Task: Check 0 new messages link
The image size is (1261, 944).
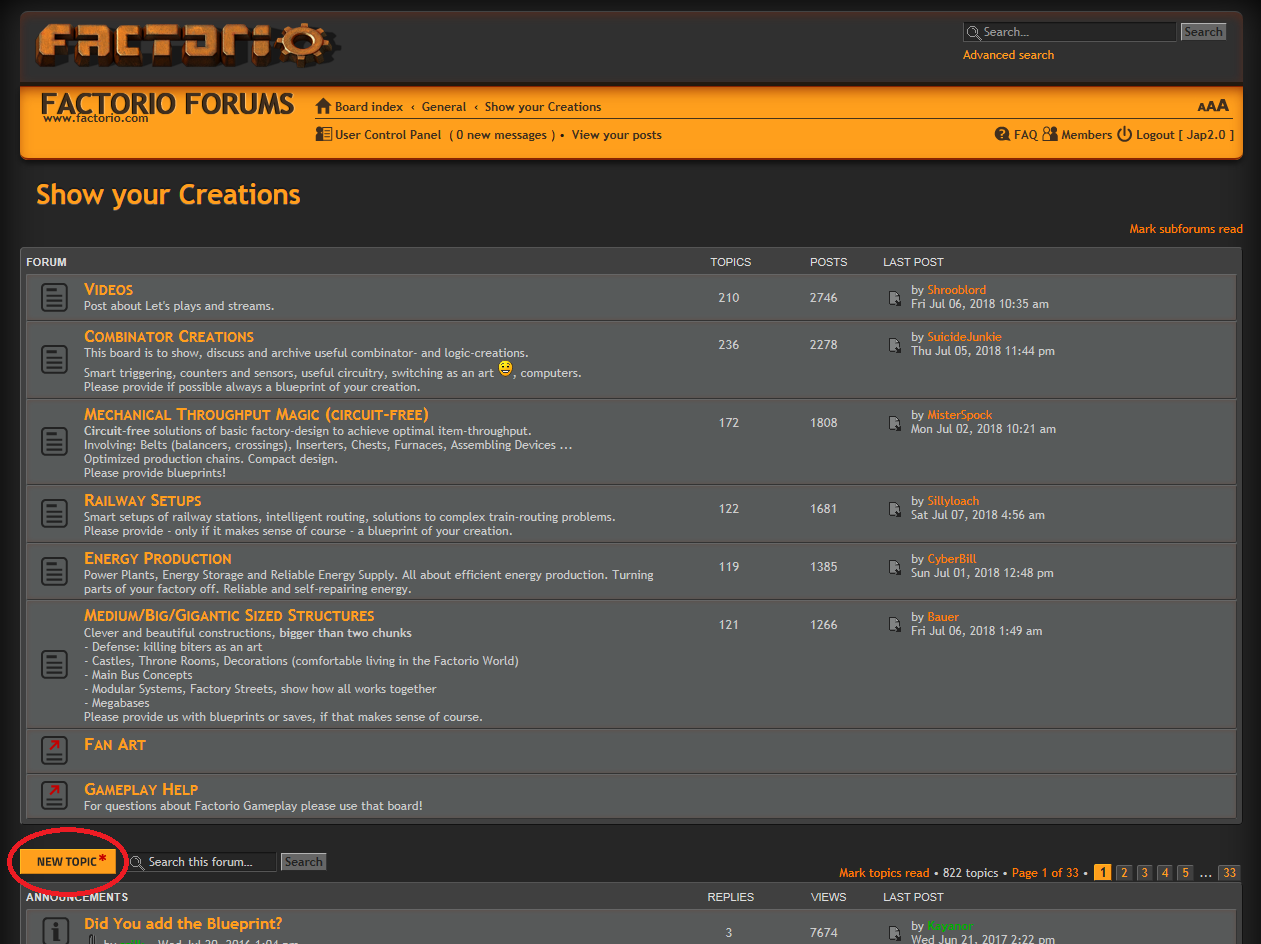Action: point(502,135)
